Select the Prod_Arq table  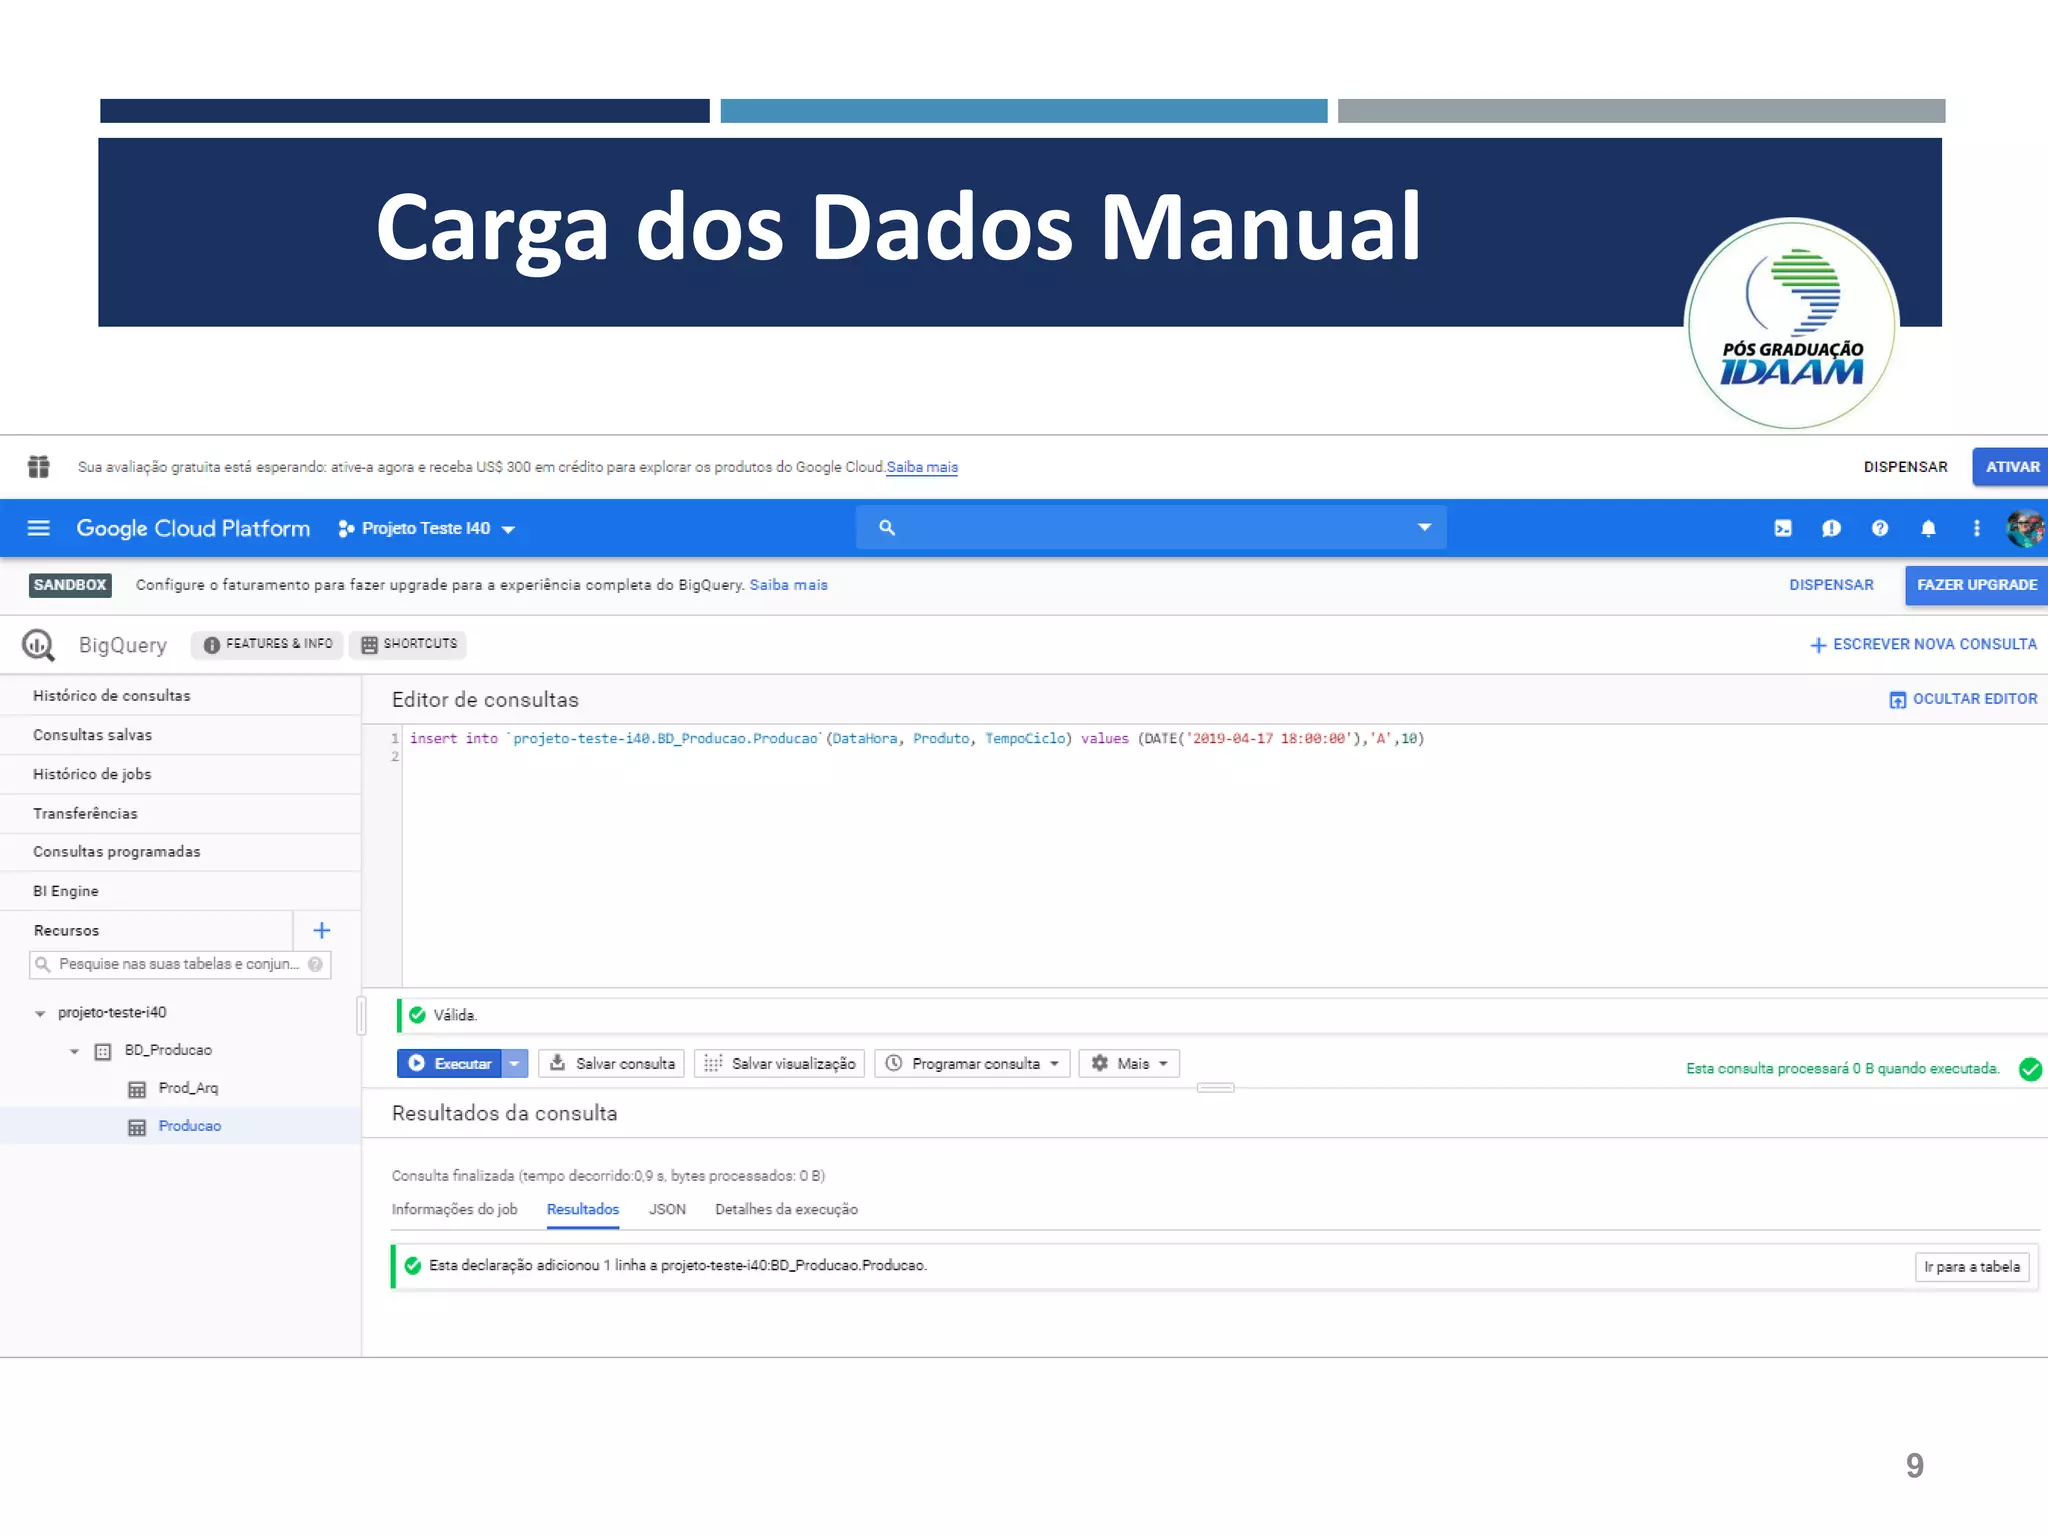tap(188, 1089)
